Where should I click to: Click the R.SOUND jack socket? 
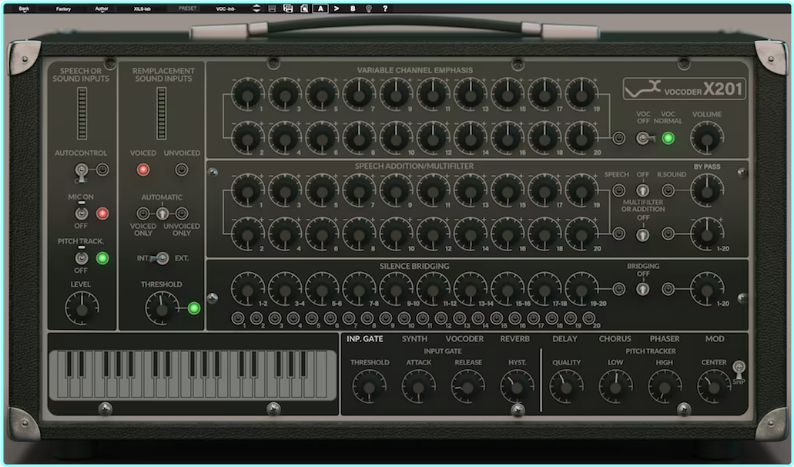click(x=668, y=190)
